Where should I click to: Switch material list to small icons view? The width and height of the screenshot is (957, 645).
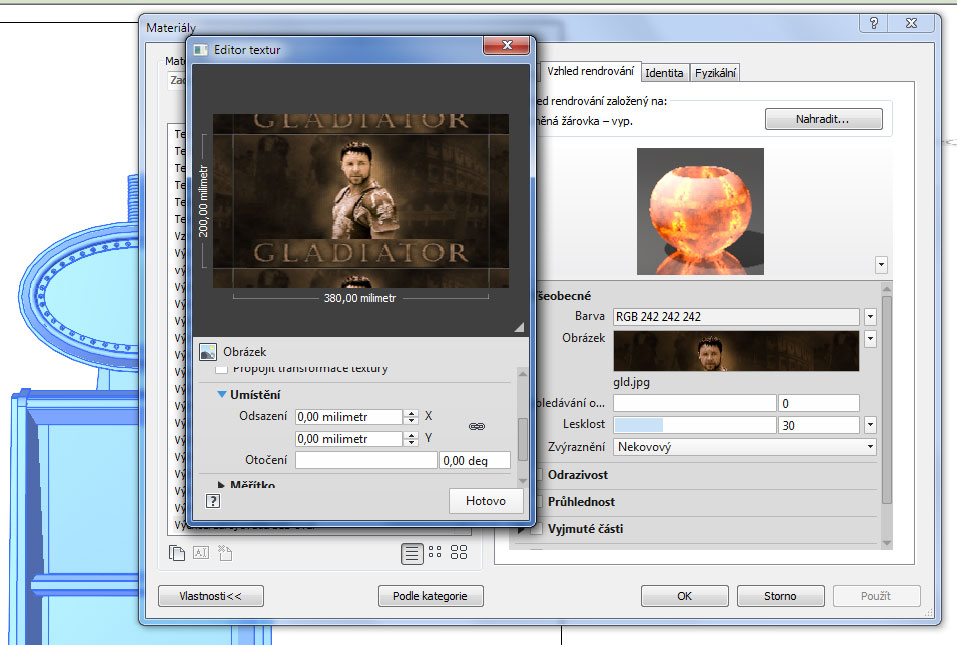coord(435,552)
